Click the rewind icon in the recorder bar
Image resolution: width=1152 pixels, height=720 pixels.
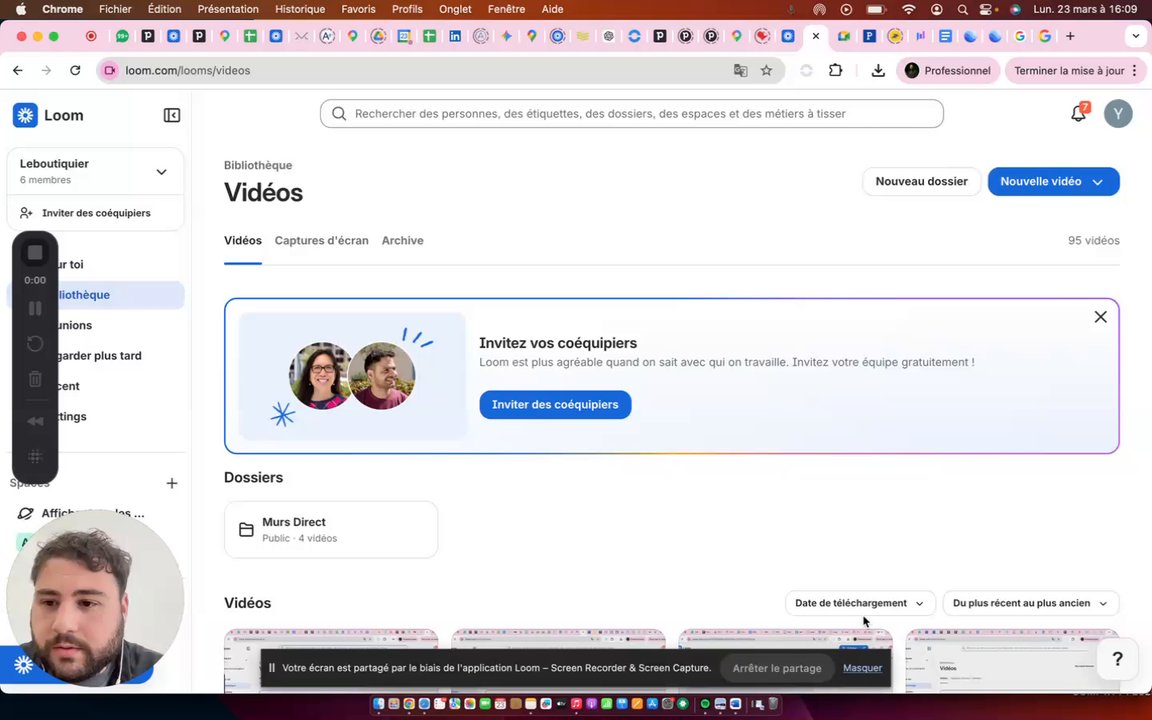[35, 421]
